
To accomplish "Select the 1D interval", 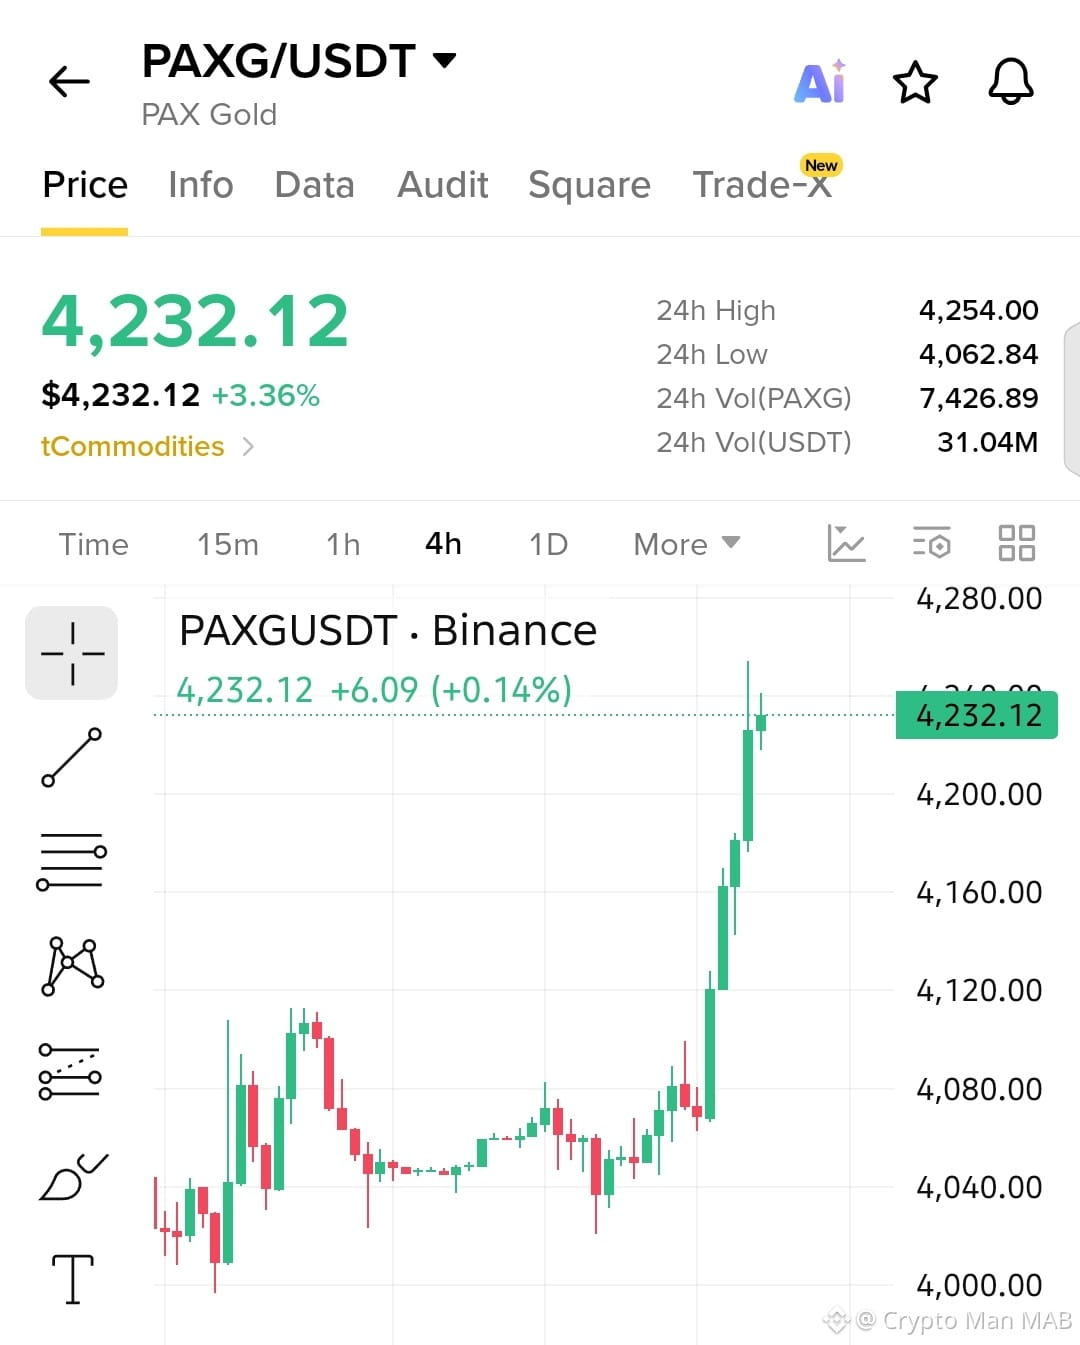I will point(548,544).
